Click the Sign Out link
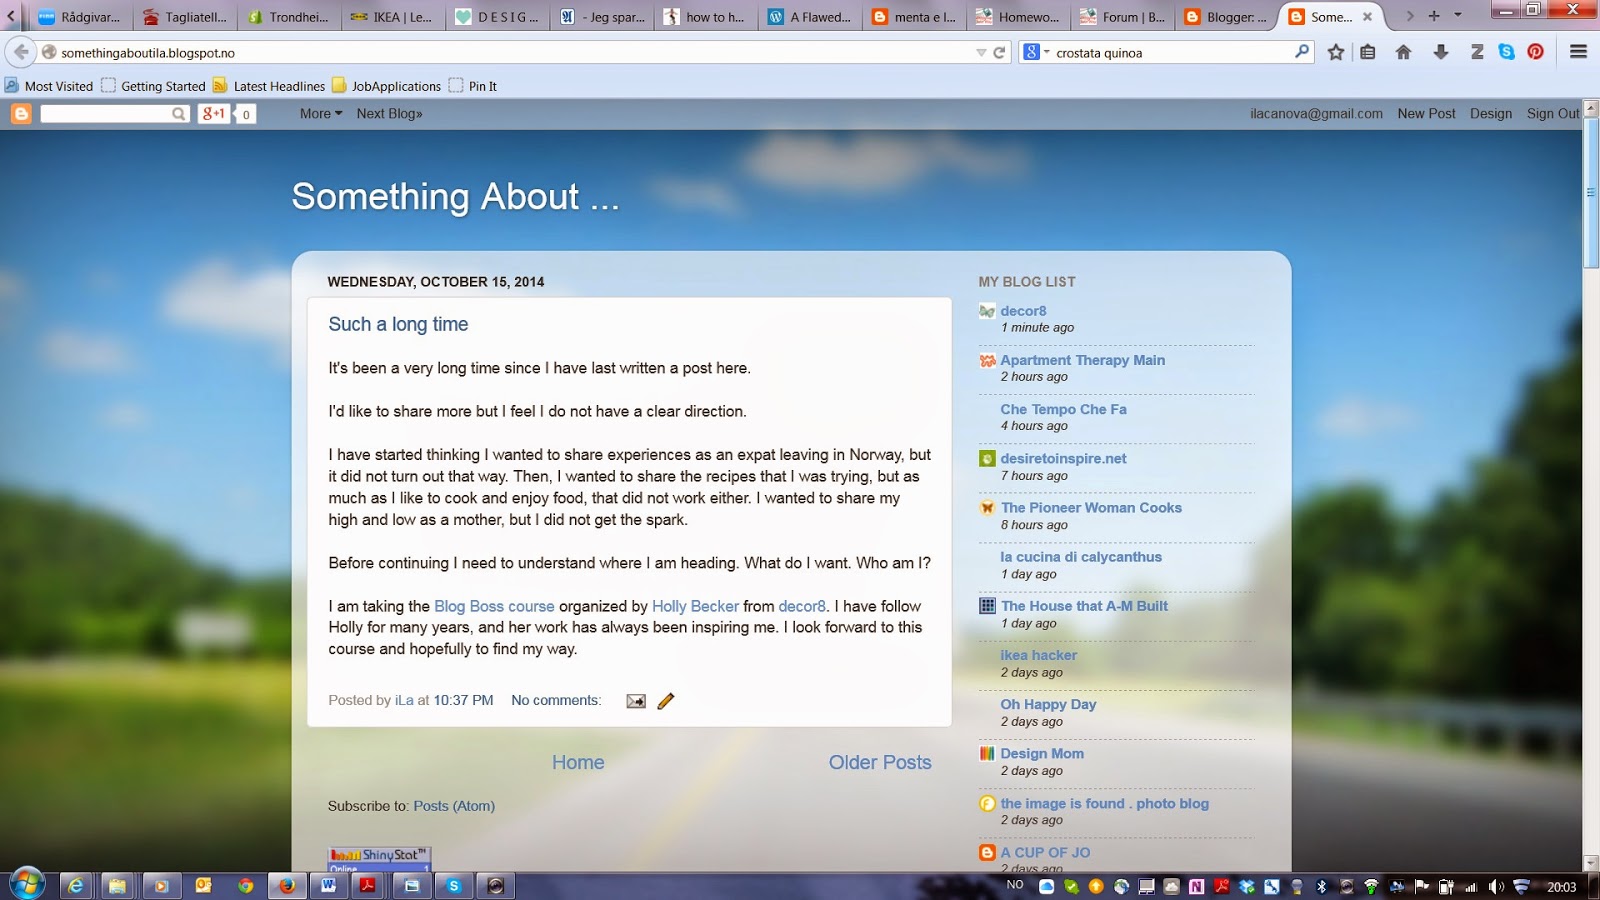 click(x=1553, y=114)
